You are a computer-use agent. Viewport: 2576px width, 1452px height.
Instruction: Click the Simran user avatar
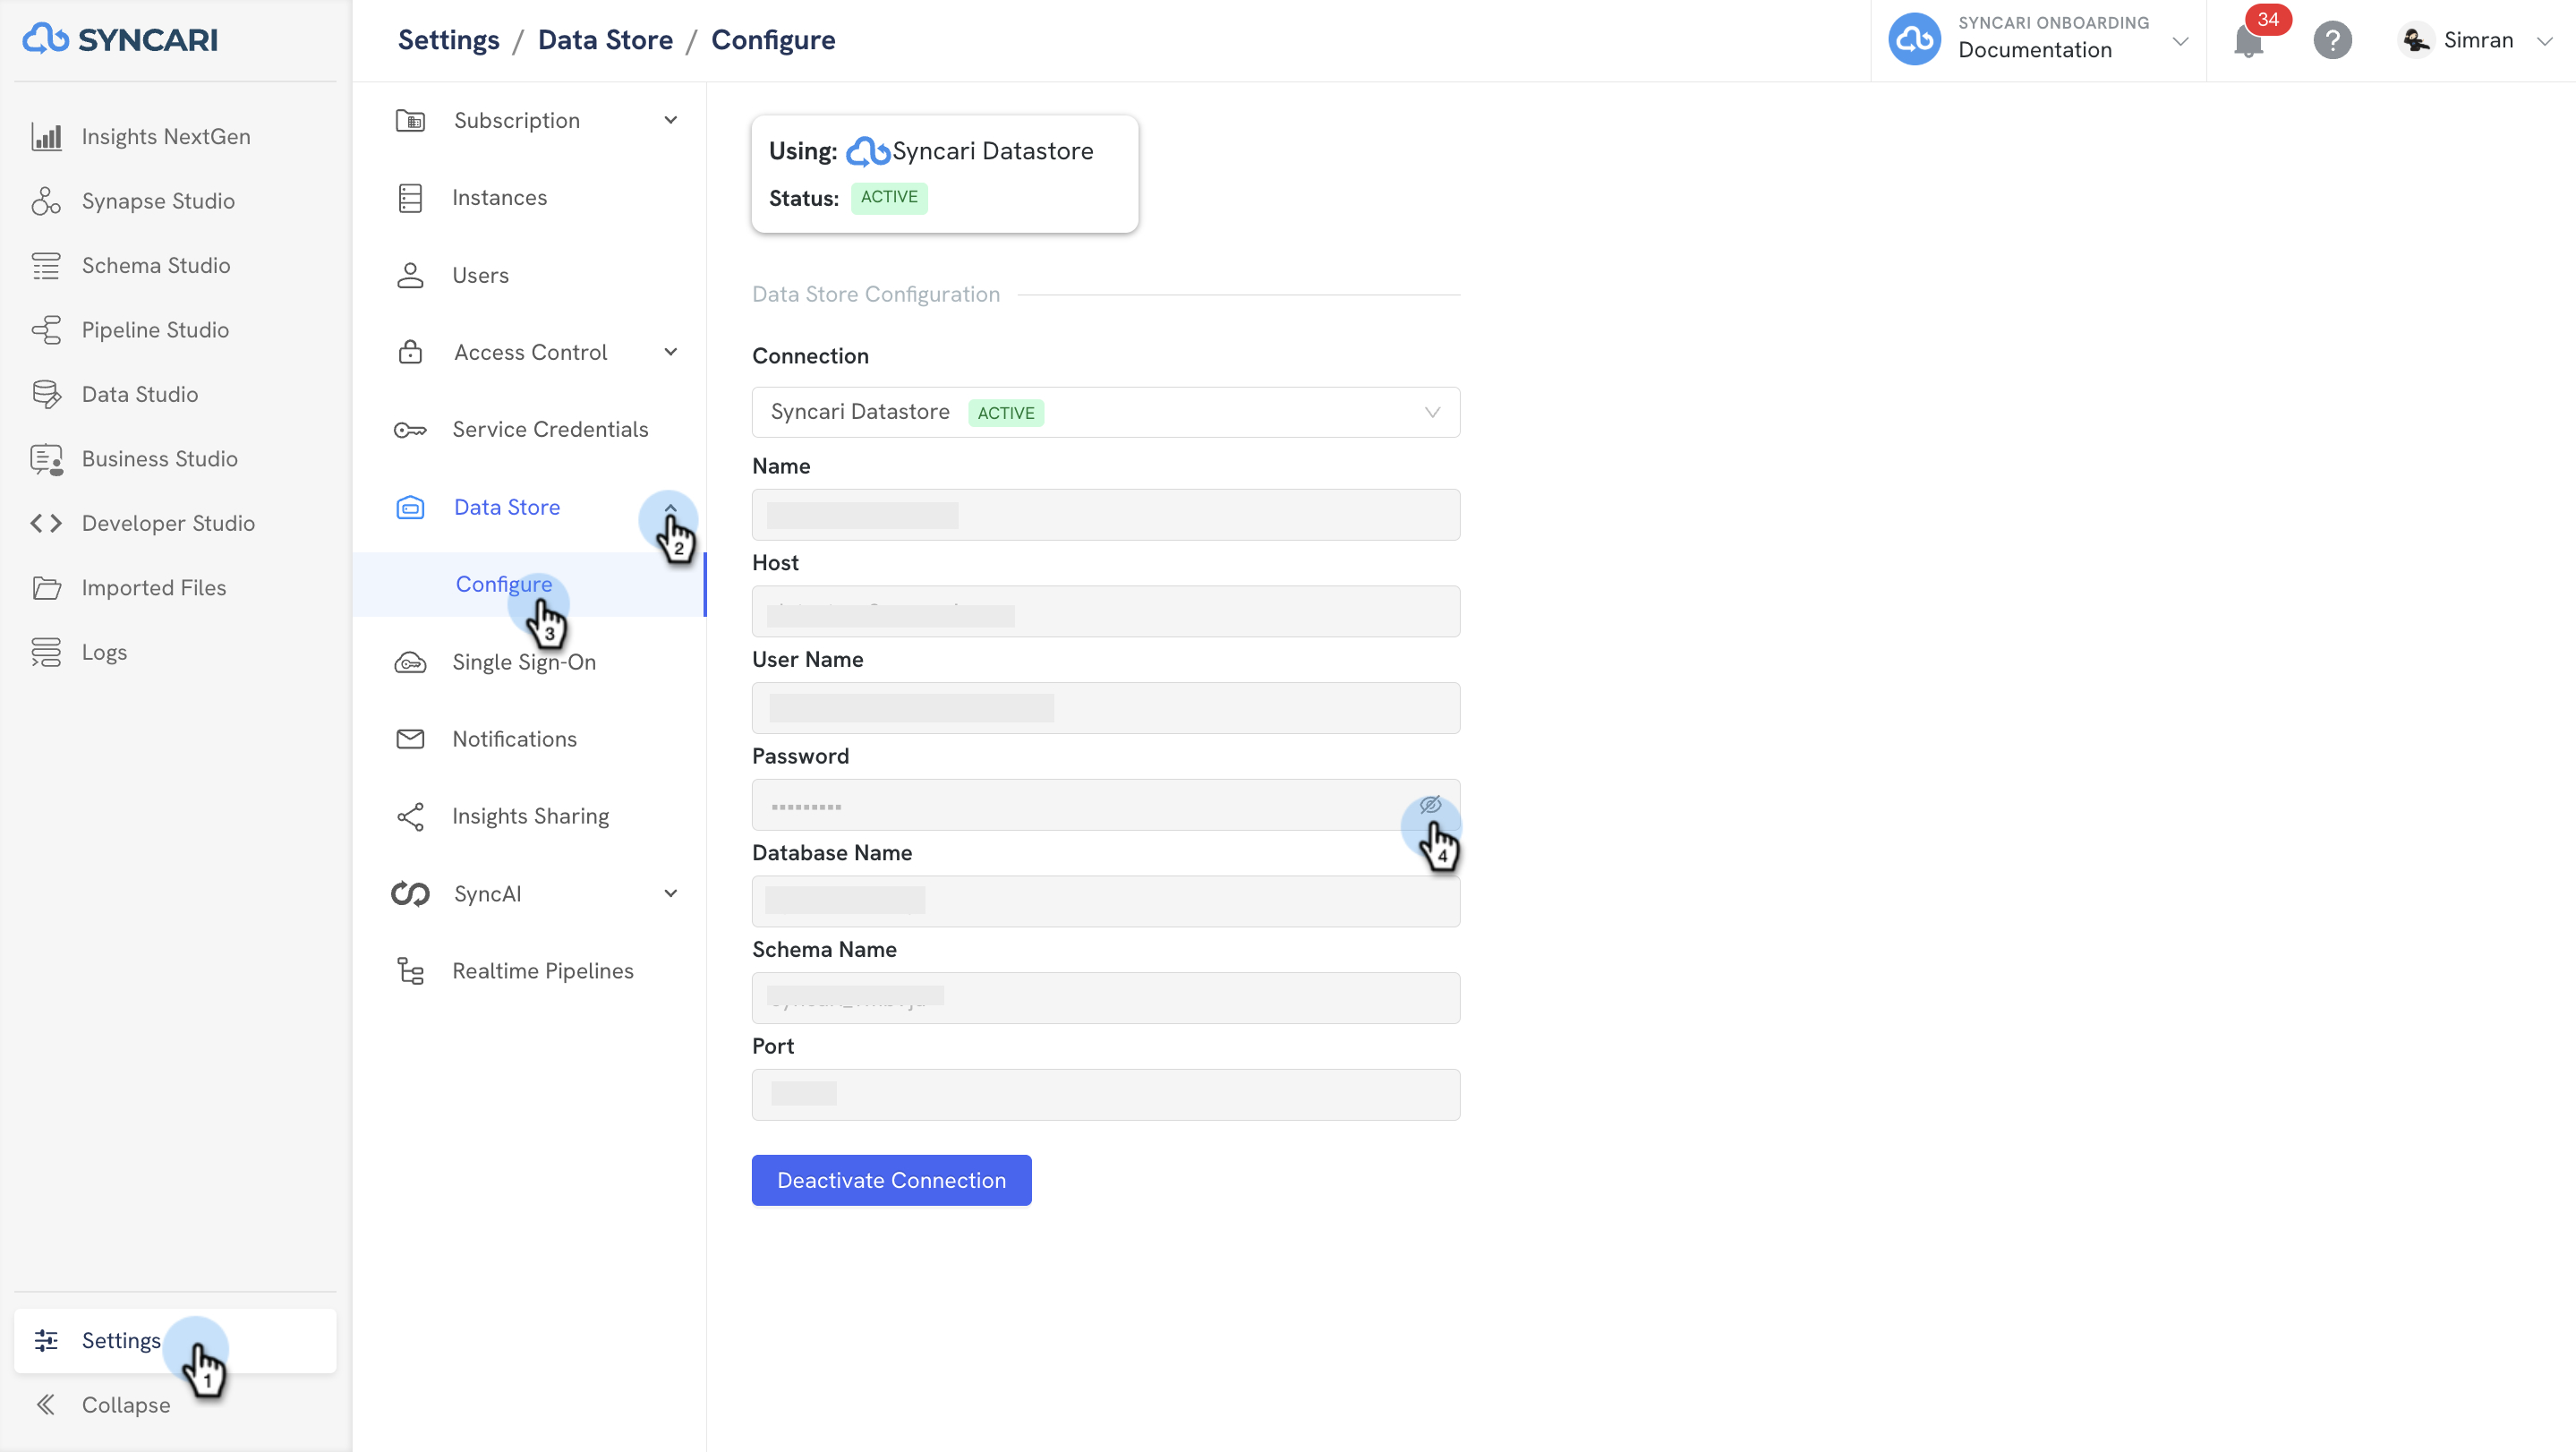2416,40
